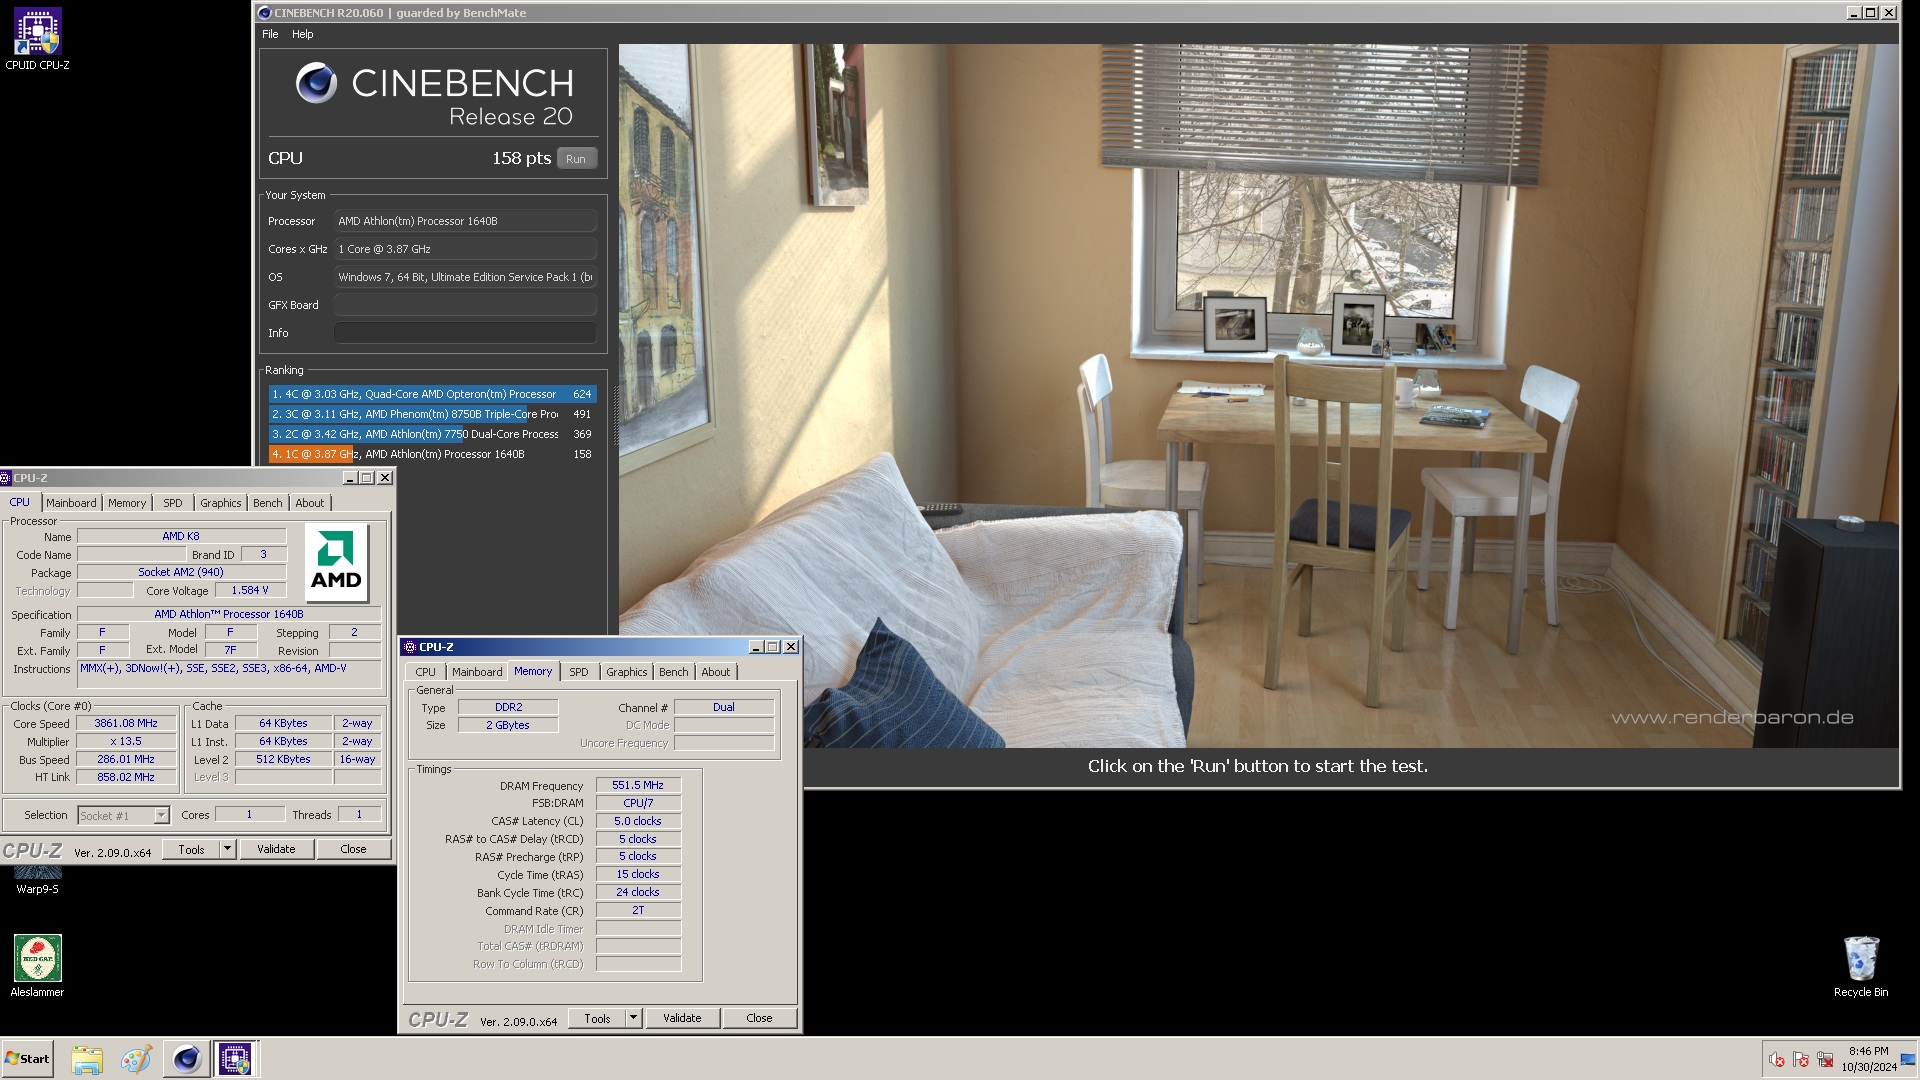Switch to Cinebench from taskbar icon
The image size is (1920, 1080).
(x=186, y=1059)
